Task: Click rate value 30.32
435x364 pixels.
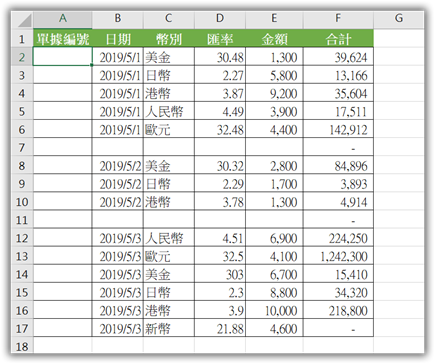Action: 230,166
